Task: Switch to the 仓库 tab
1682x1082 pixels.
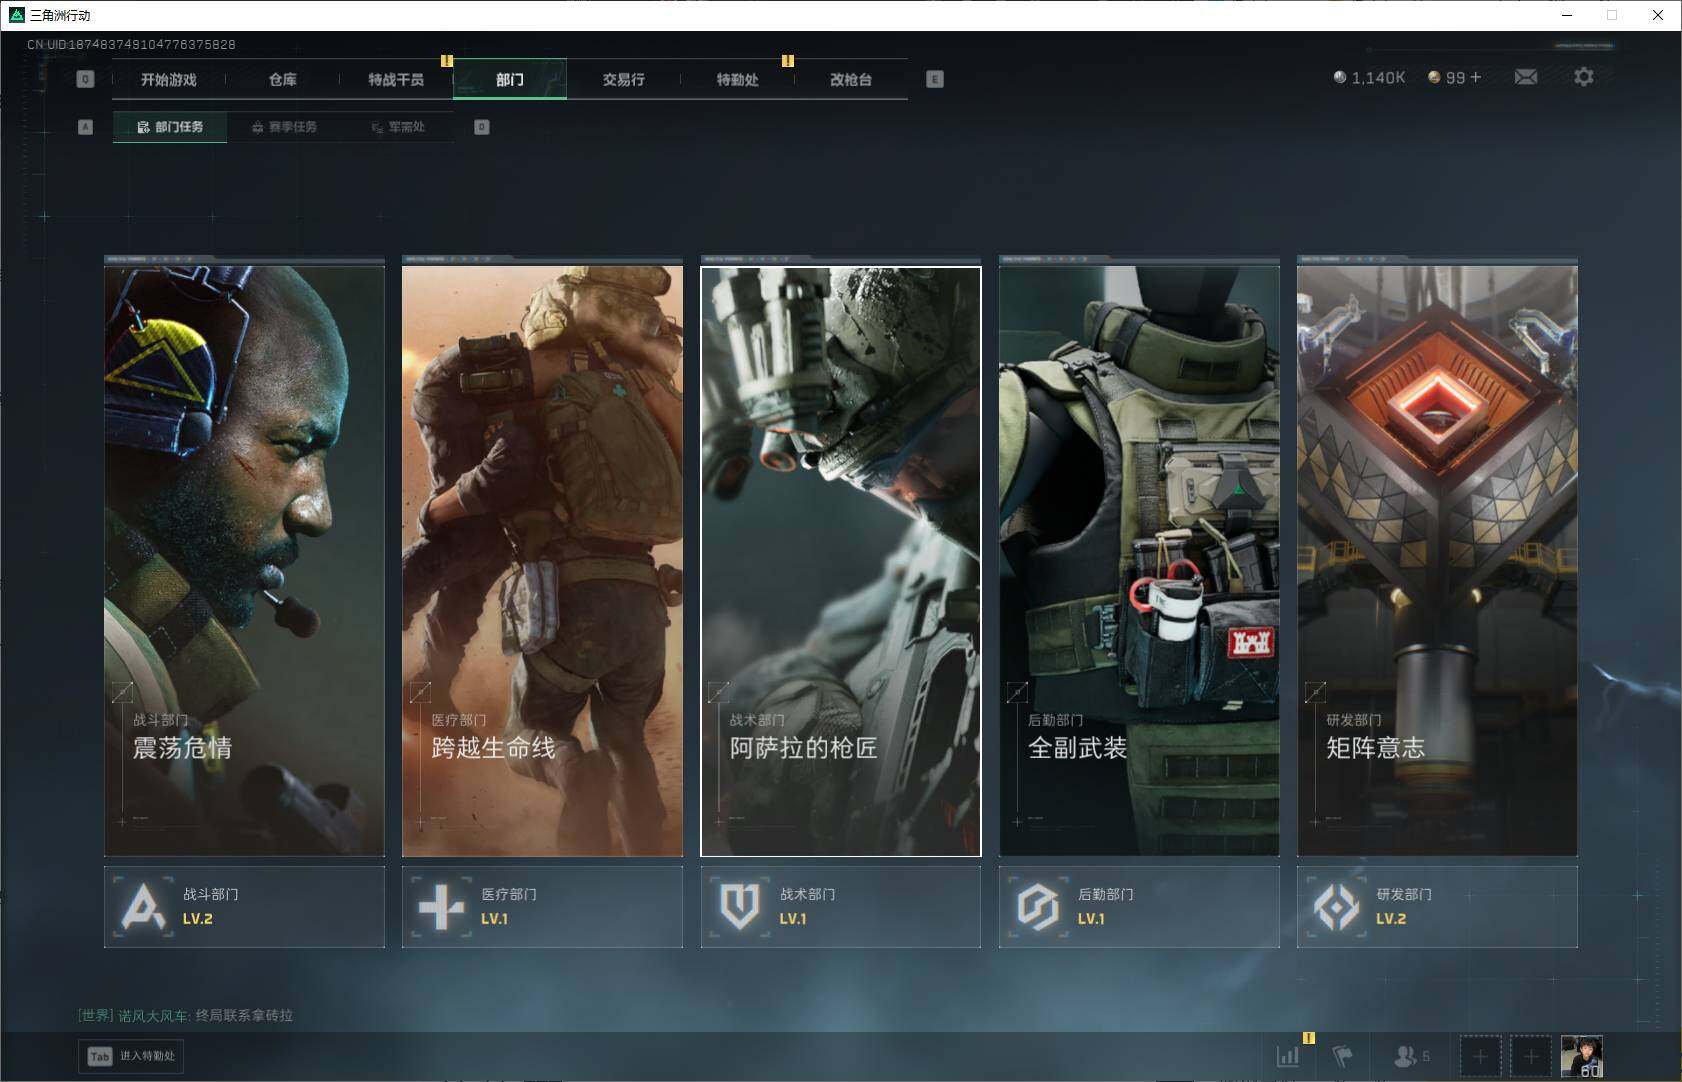Action: tap(282, 79)
